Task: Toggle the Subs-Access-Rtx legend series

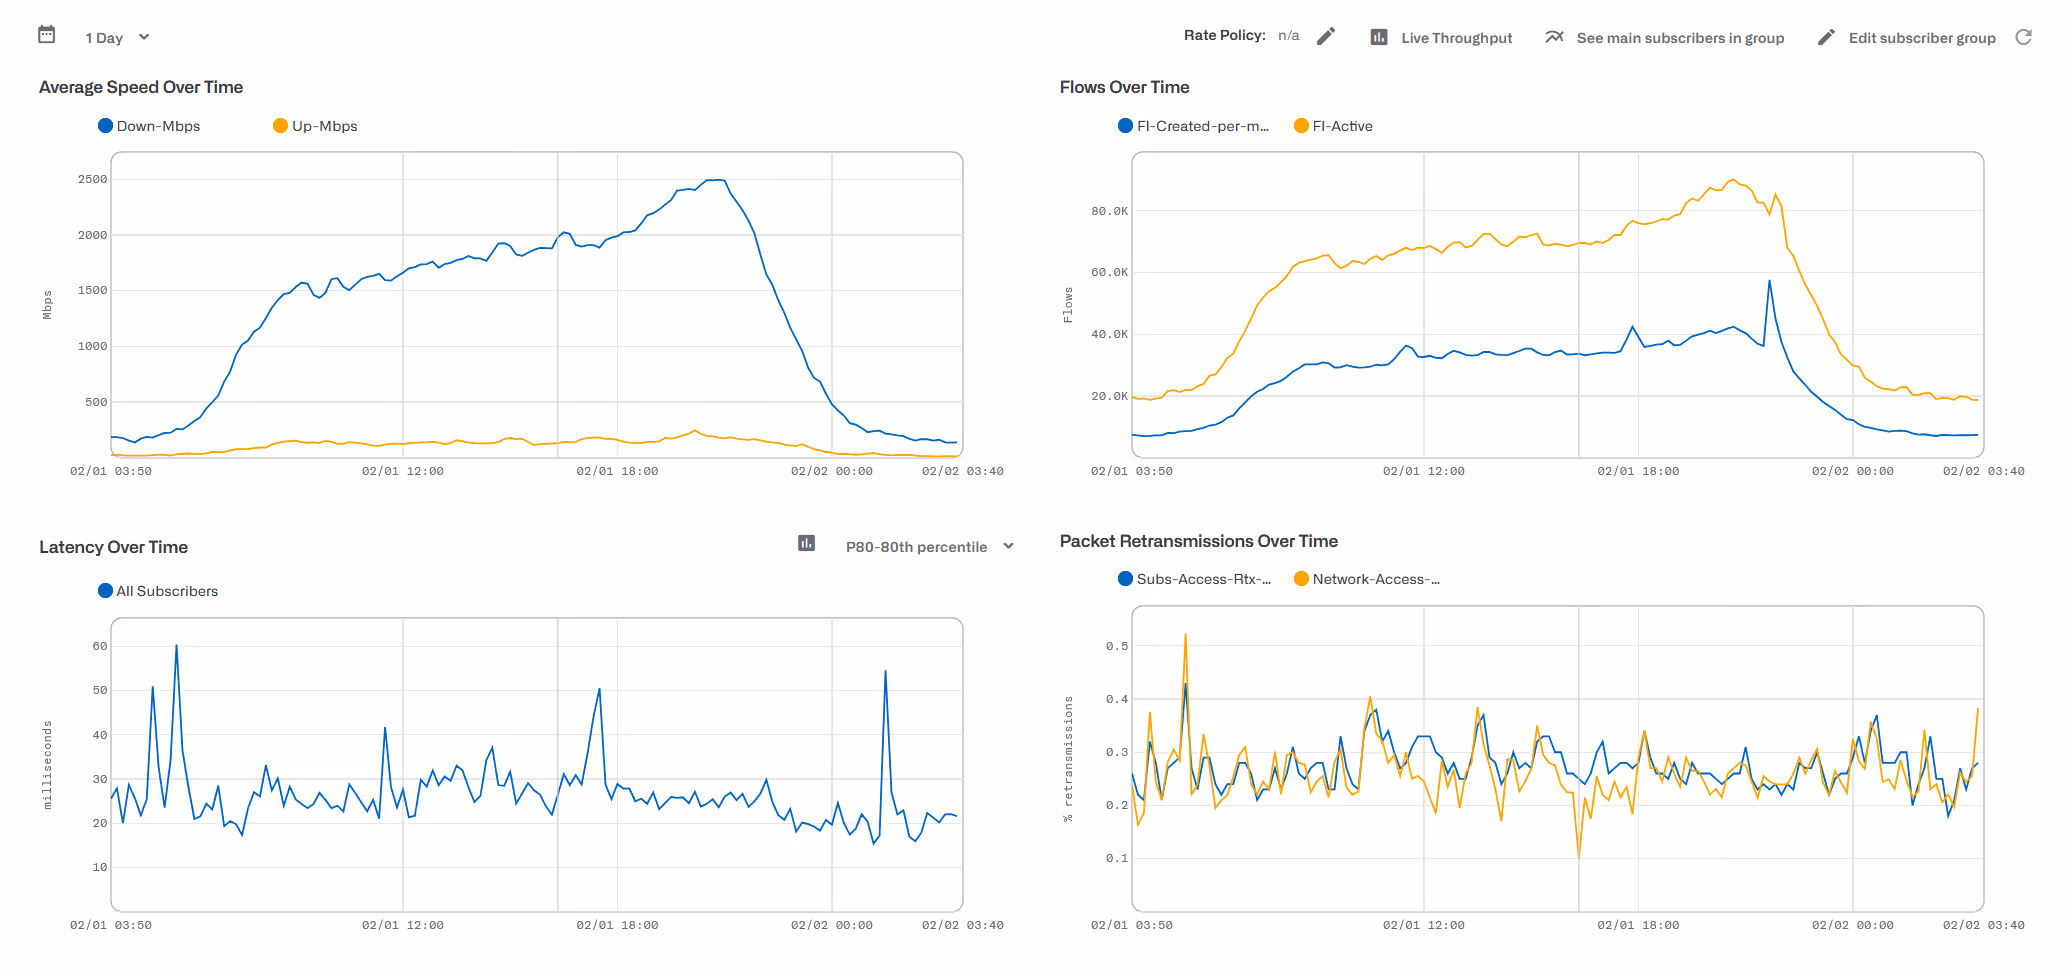Action: click(1194, 579)
